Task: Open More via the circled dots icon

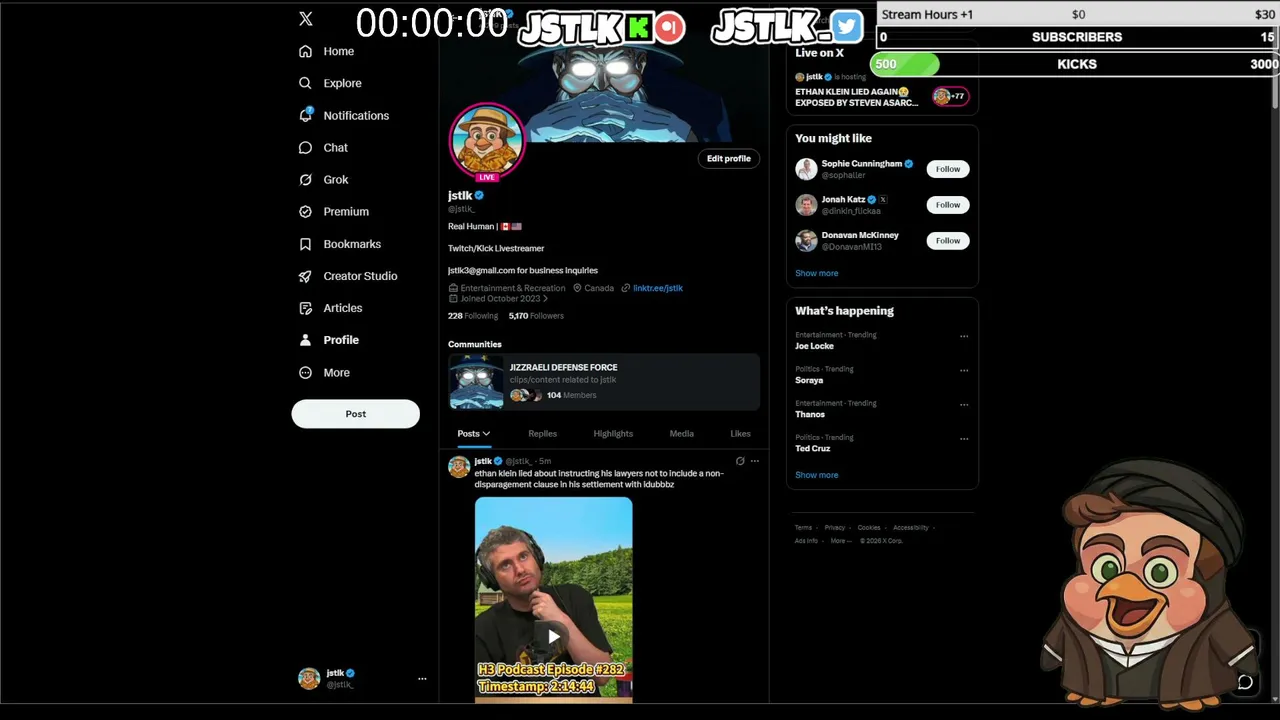Action: 306,372
